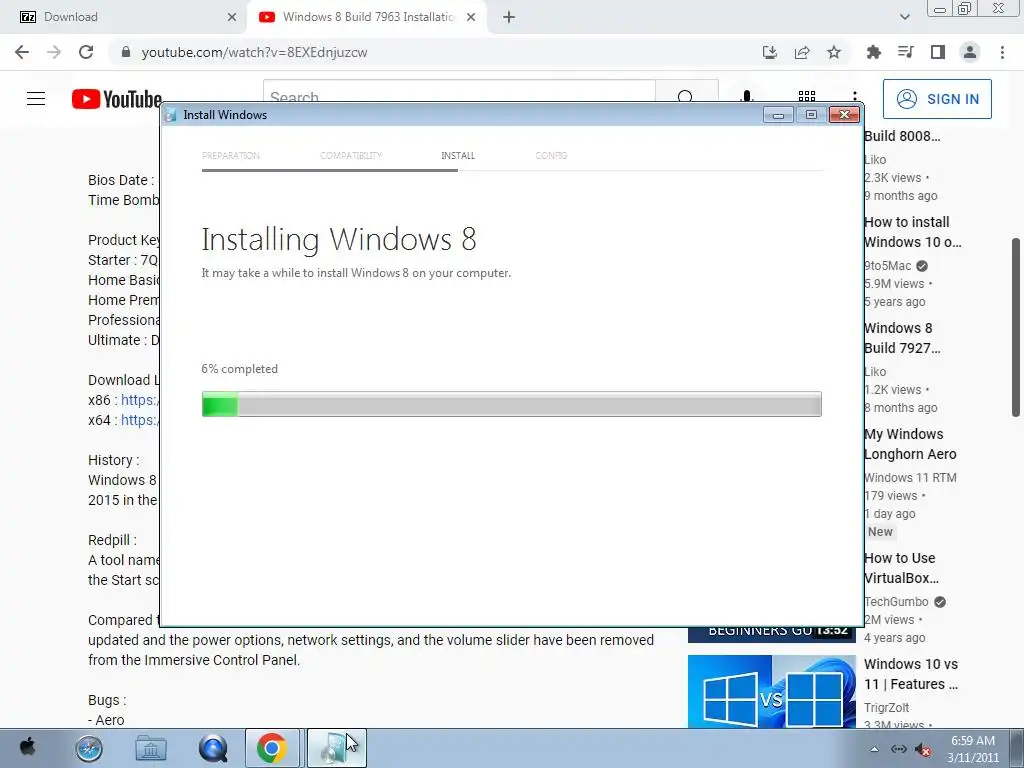Reload the YouTube page

(86, 52)
